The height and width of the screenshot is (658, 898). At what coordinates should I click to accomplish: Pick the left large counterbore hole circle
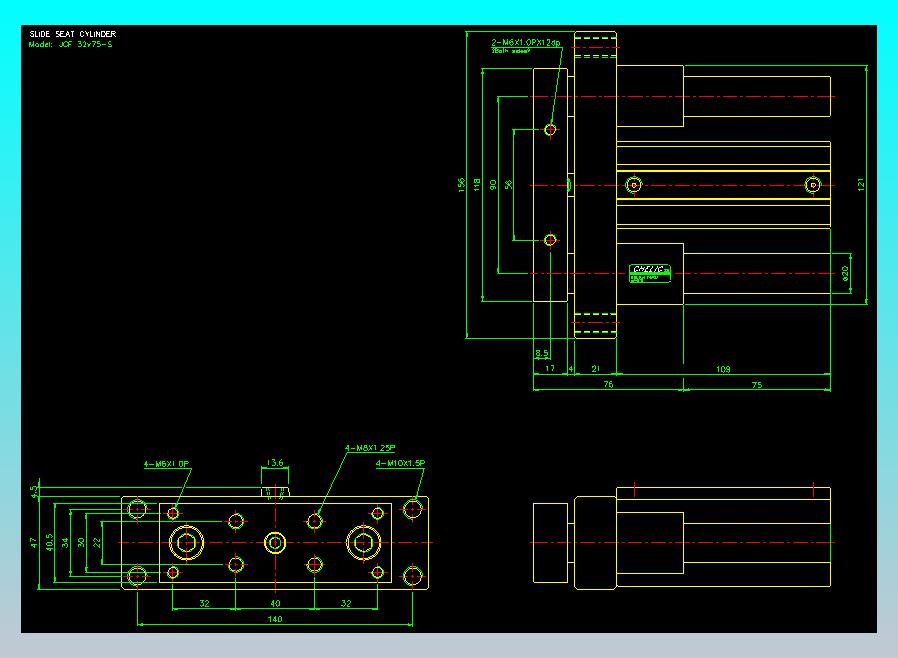tap(186, 542)
